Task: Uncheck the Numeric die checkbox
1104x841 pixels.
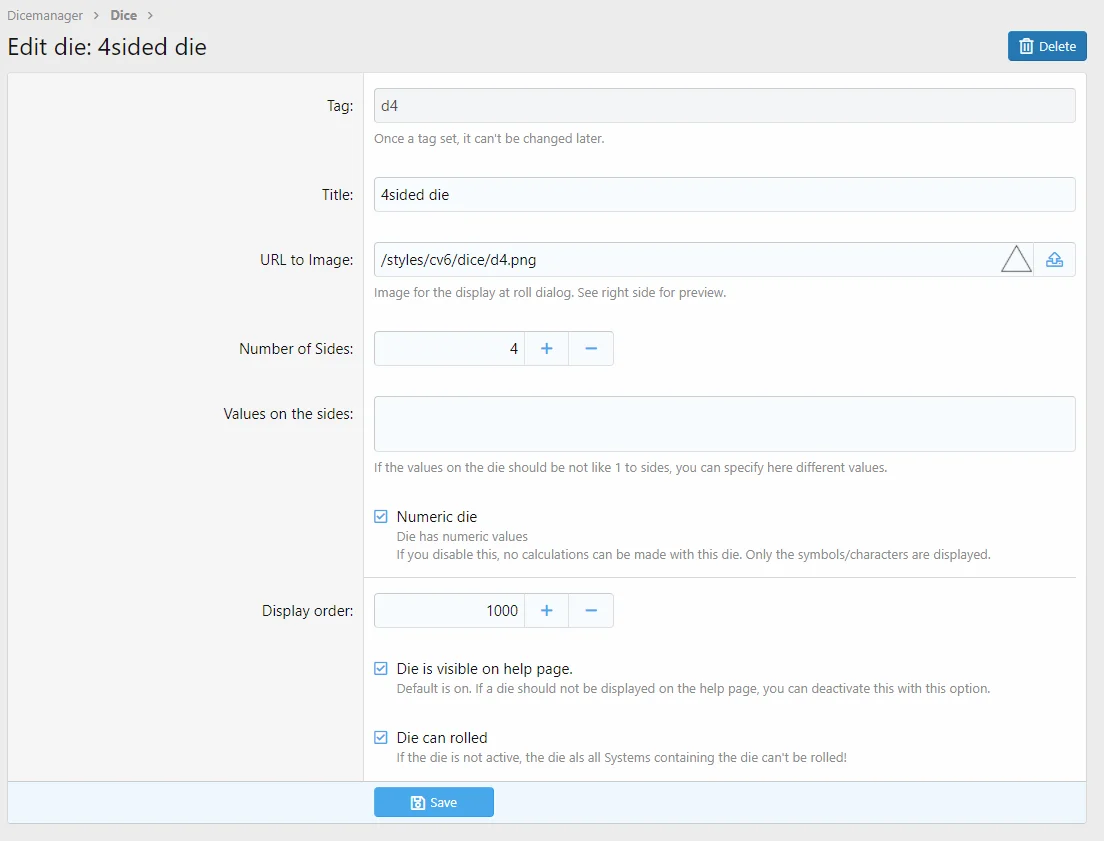Action: tap(381, 517)
